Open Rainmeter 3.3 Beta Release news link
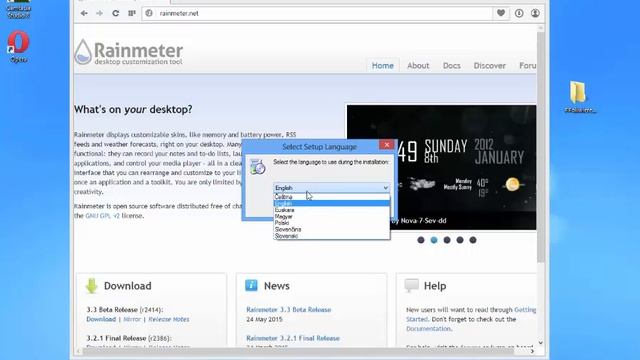 click(x=289, y=309)
